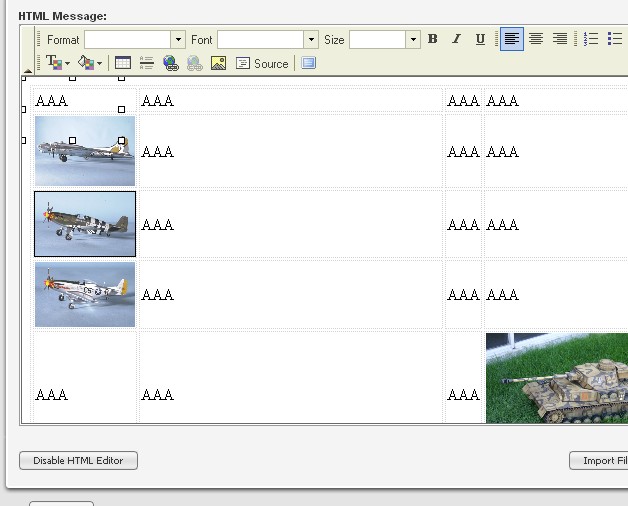Open the Format dropdown arrow
Image resolution: width=628 pixels, height=506 pixels.
178,40
